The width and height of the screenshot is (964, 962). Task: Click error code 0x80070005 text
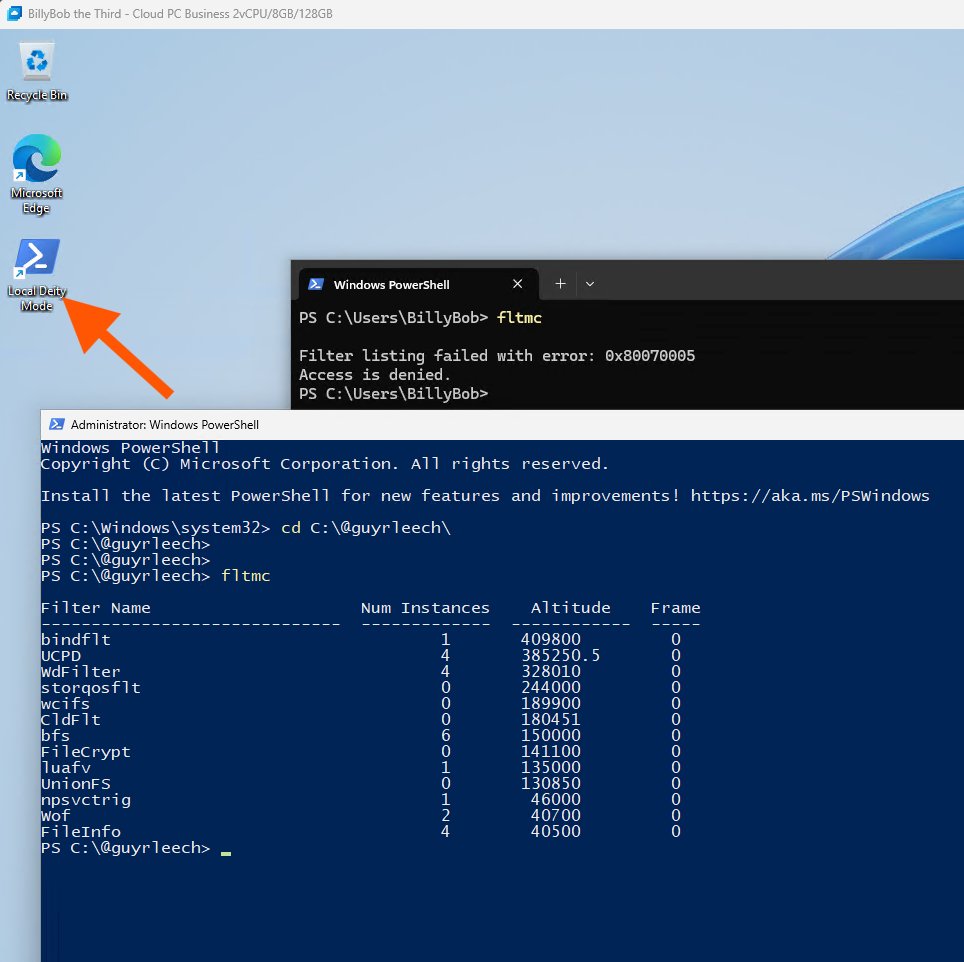pos(650,355)
